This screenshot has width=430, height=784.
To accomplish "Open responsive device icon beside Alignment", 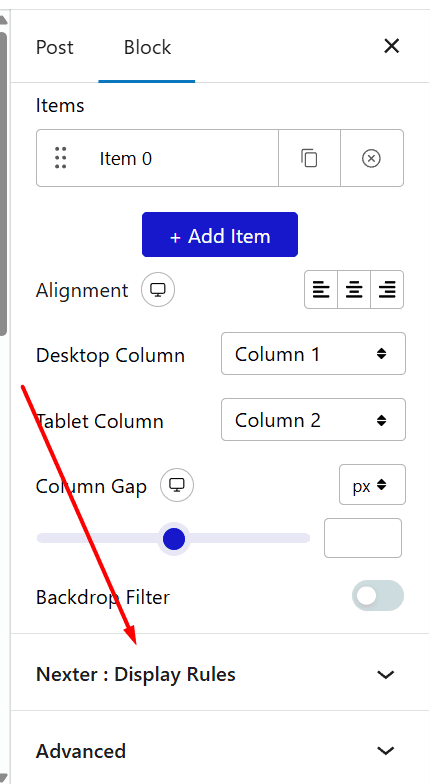I will [x=158, y=290].
